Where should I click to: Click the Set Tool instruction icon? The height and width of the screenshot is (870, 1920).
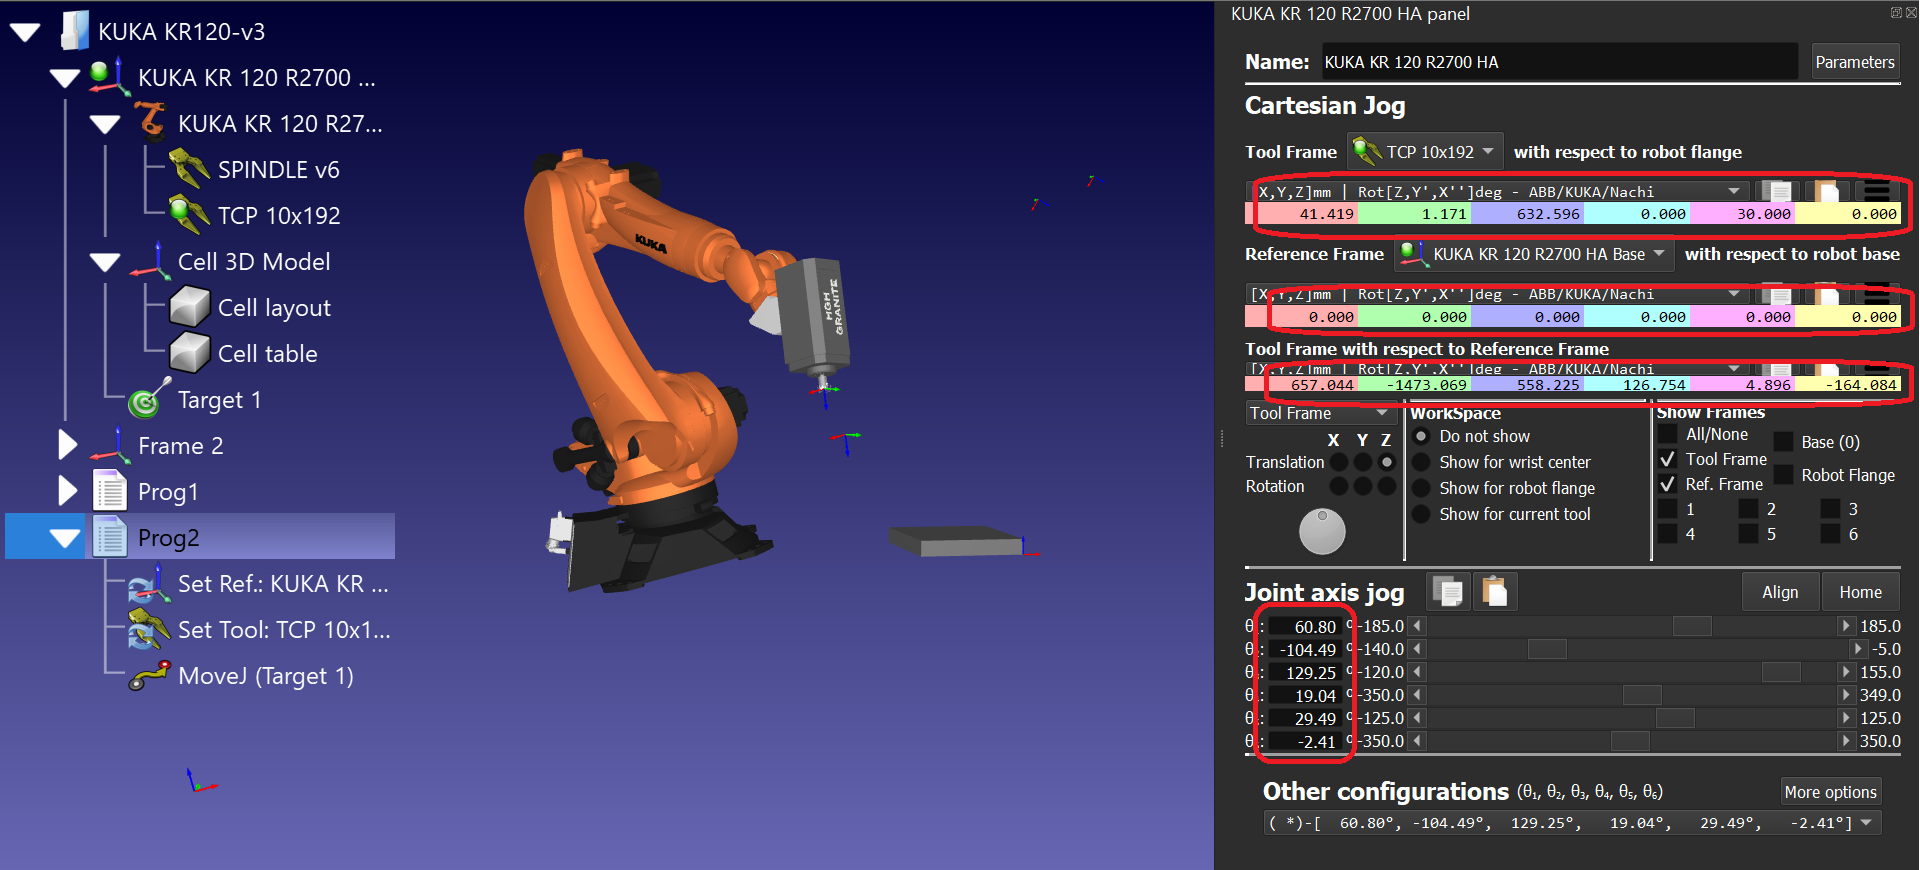[149, 630]
